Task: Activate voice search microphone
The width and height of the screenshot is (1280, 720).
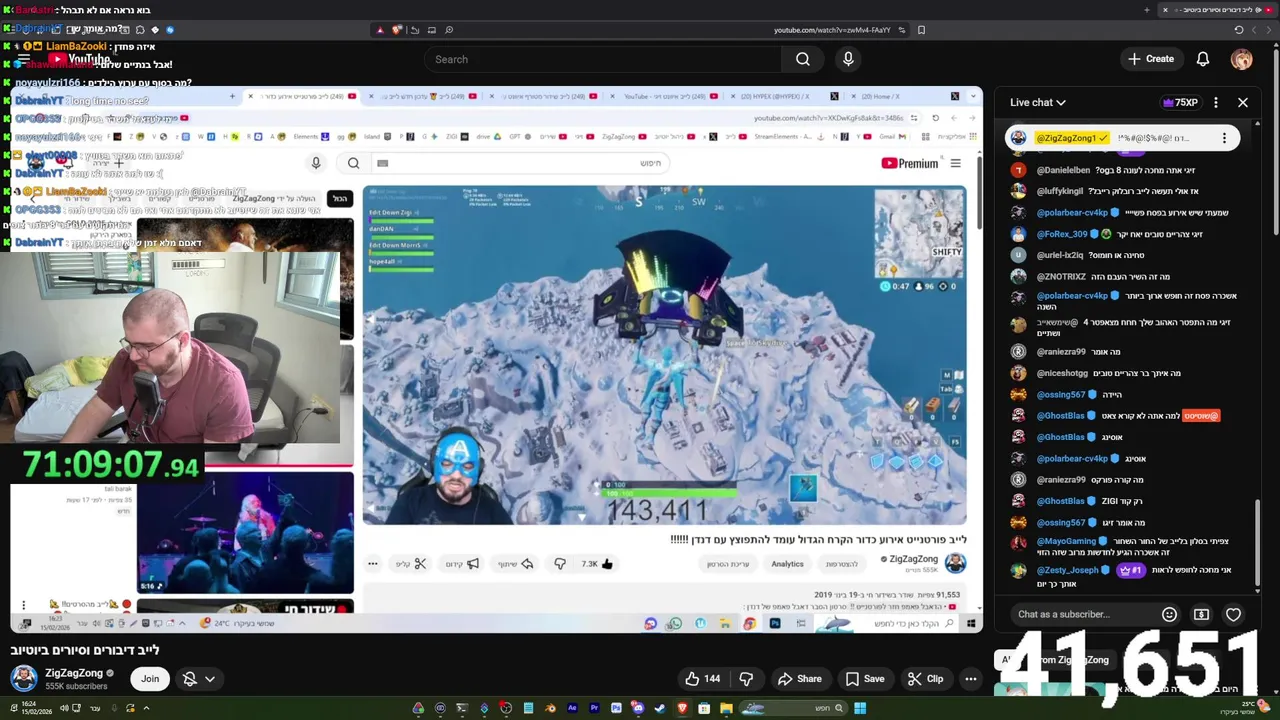Action: click(848, 59)
